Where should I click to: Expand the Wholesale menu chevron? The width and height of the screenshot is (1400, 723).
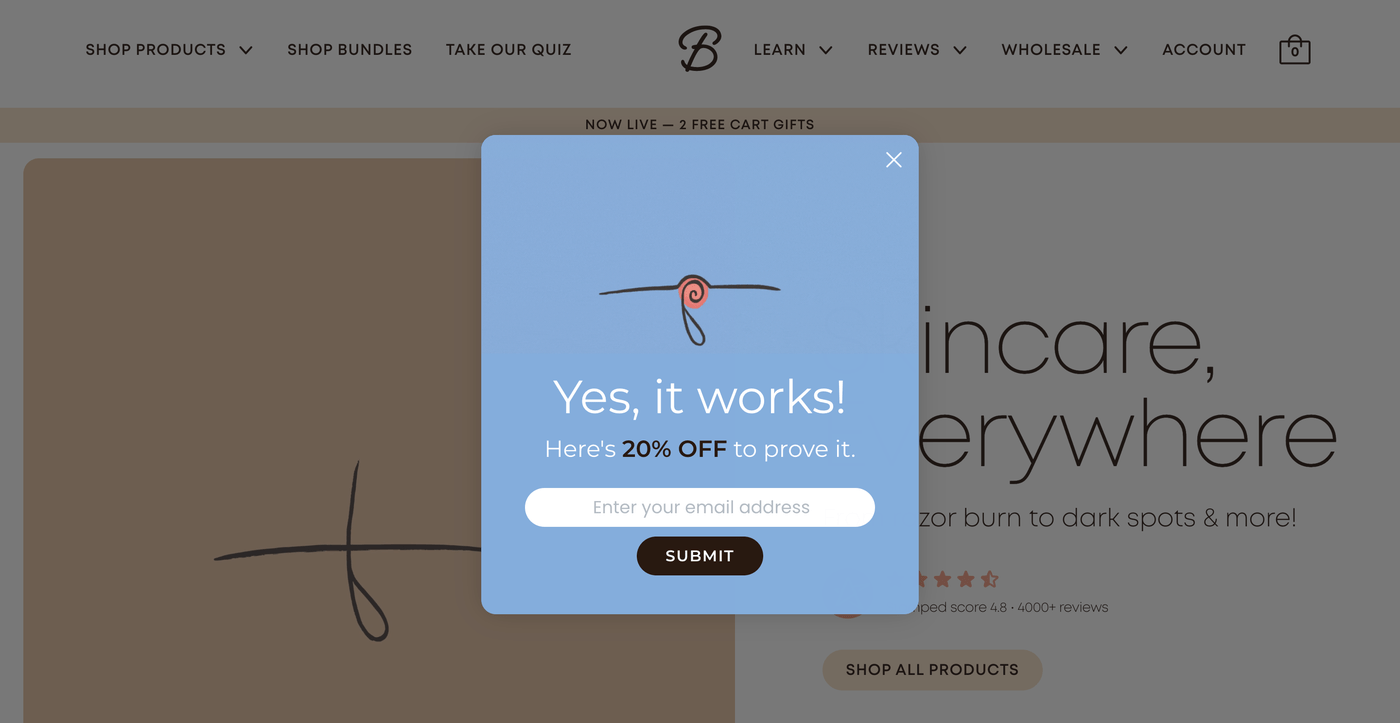1121,50
